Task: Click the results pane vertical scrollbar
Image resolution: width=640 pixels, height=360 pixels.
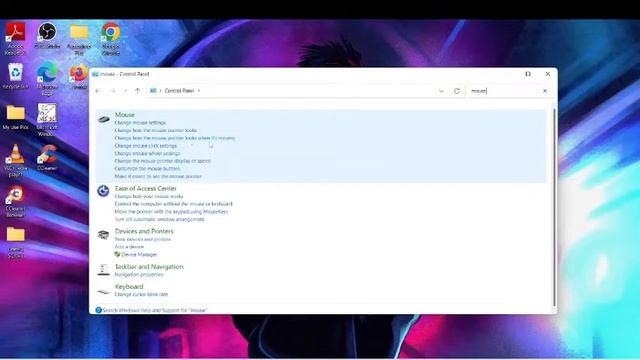Action: pos(554,208)
